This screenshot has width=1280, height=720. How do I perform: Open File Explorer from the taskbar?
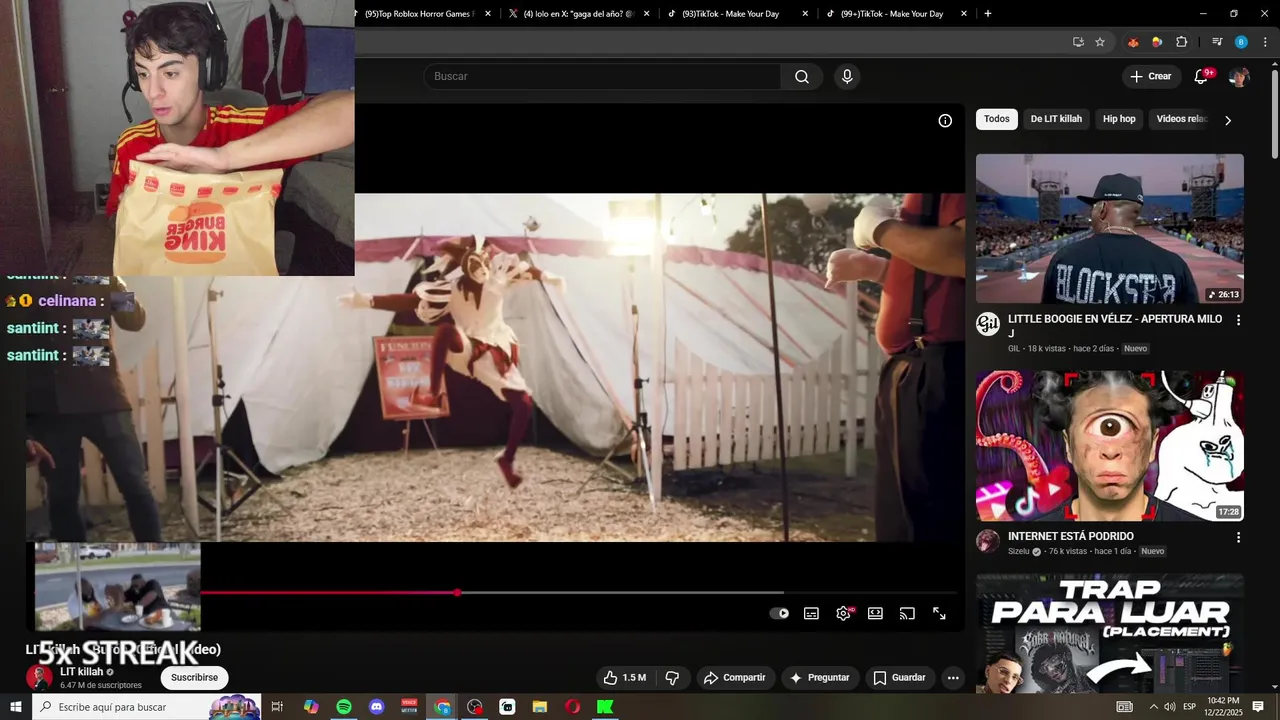point(540,707)
